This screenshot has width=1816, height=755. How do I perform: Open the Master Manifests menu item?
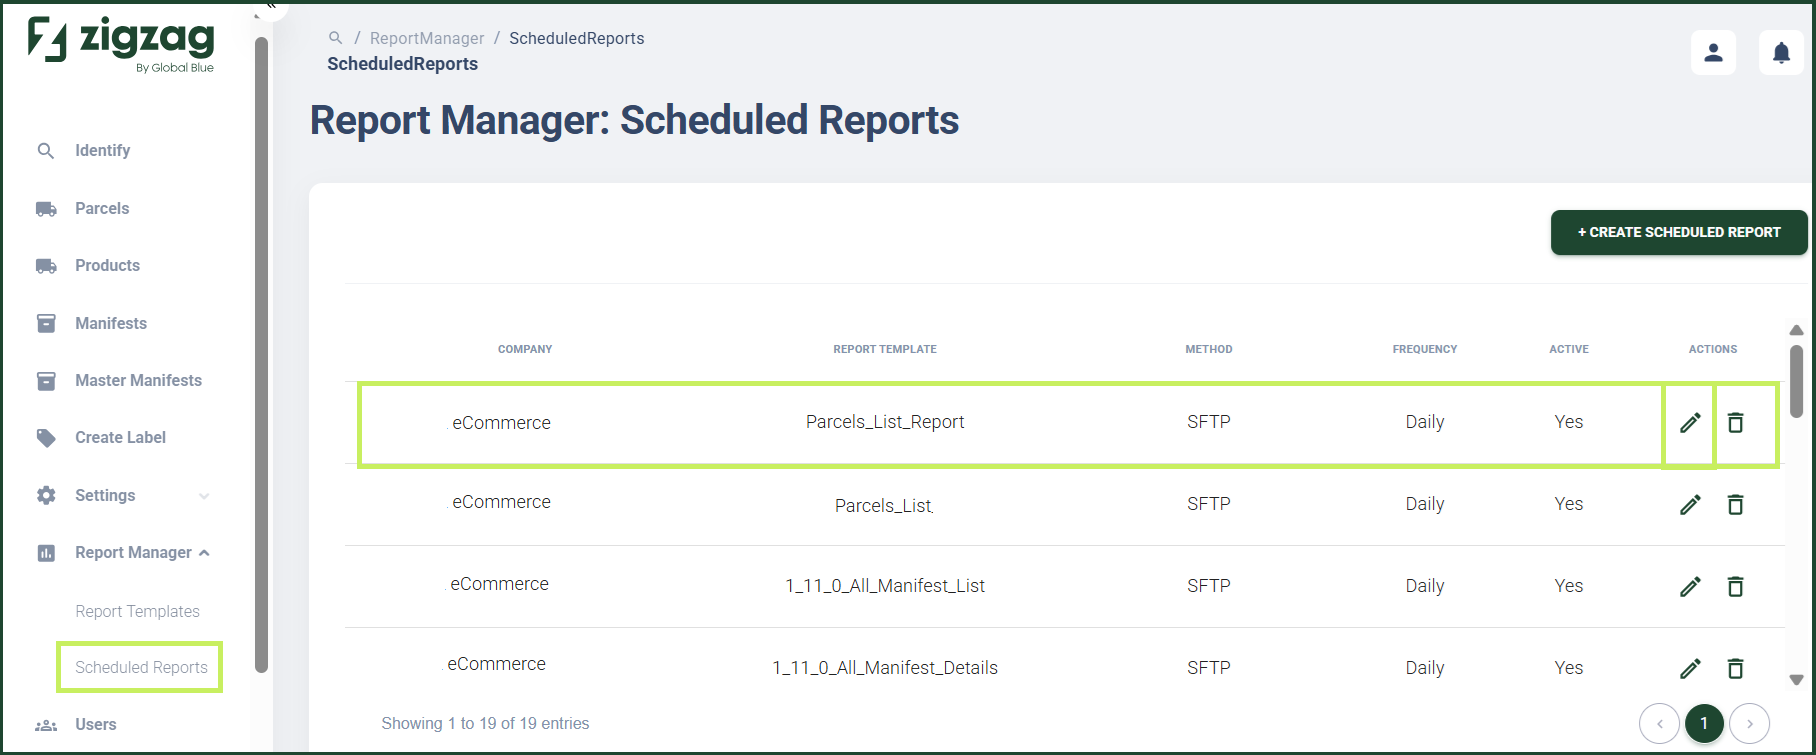[138, 381]
